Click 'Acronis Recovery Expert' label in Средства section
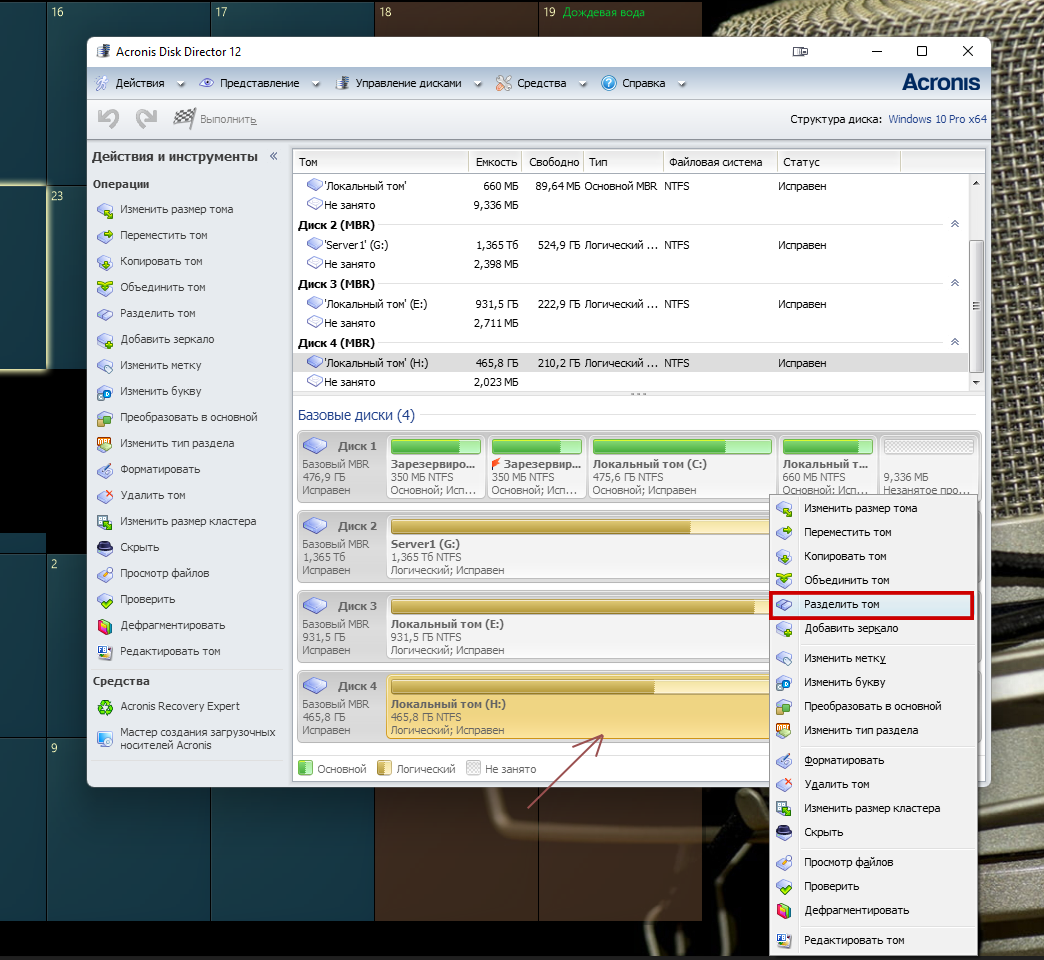This screenshot has height=960, width=1044. (x=180, y=706)
